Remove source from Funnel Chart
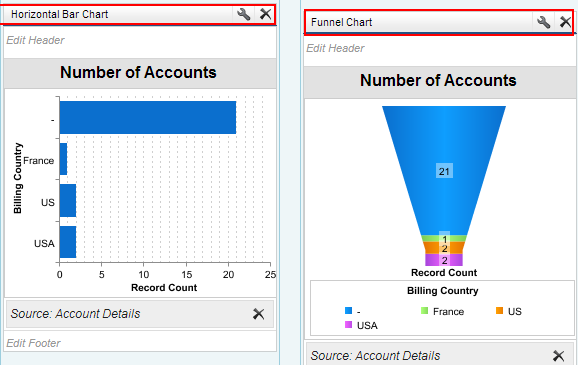 click(558, 355)
